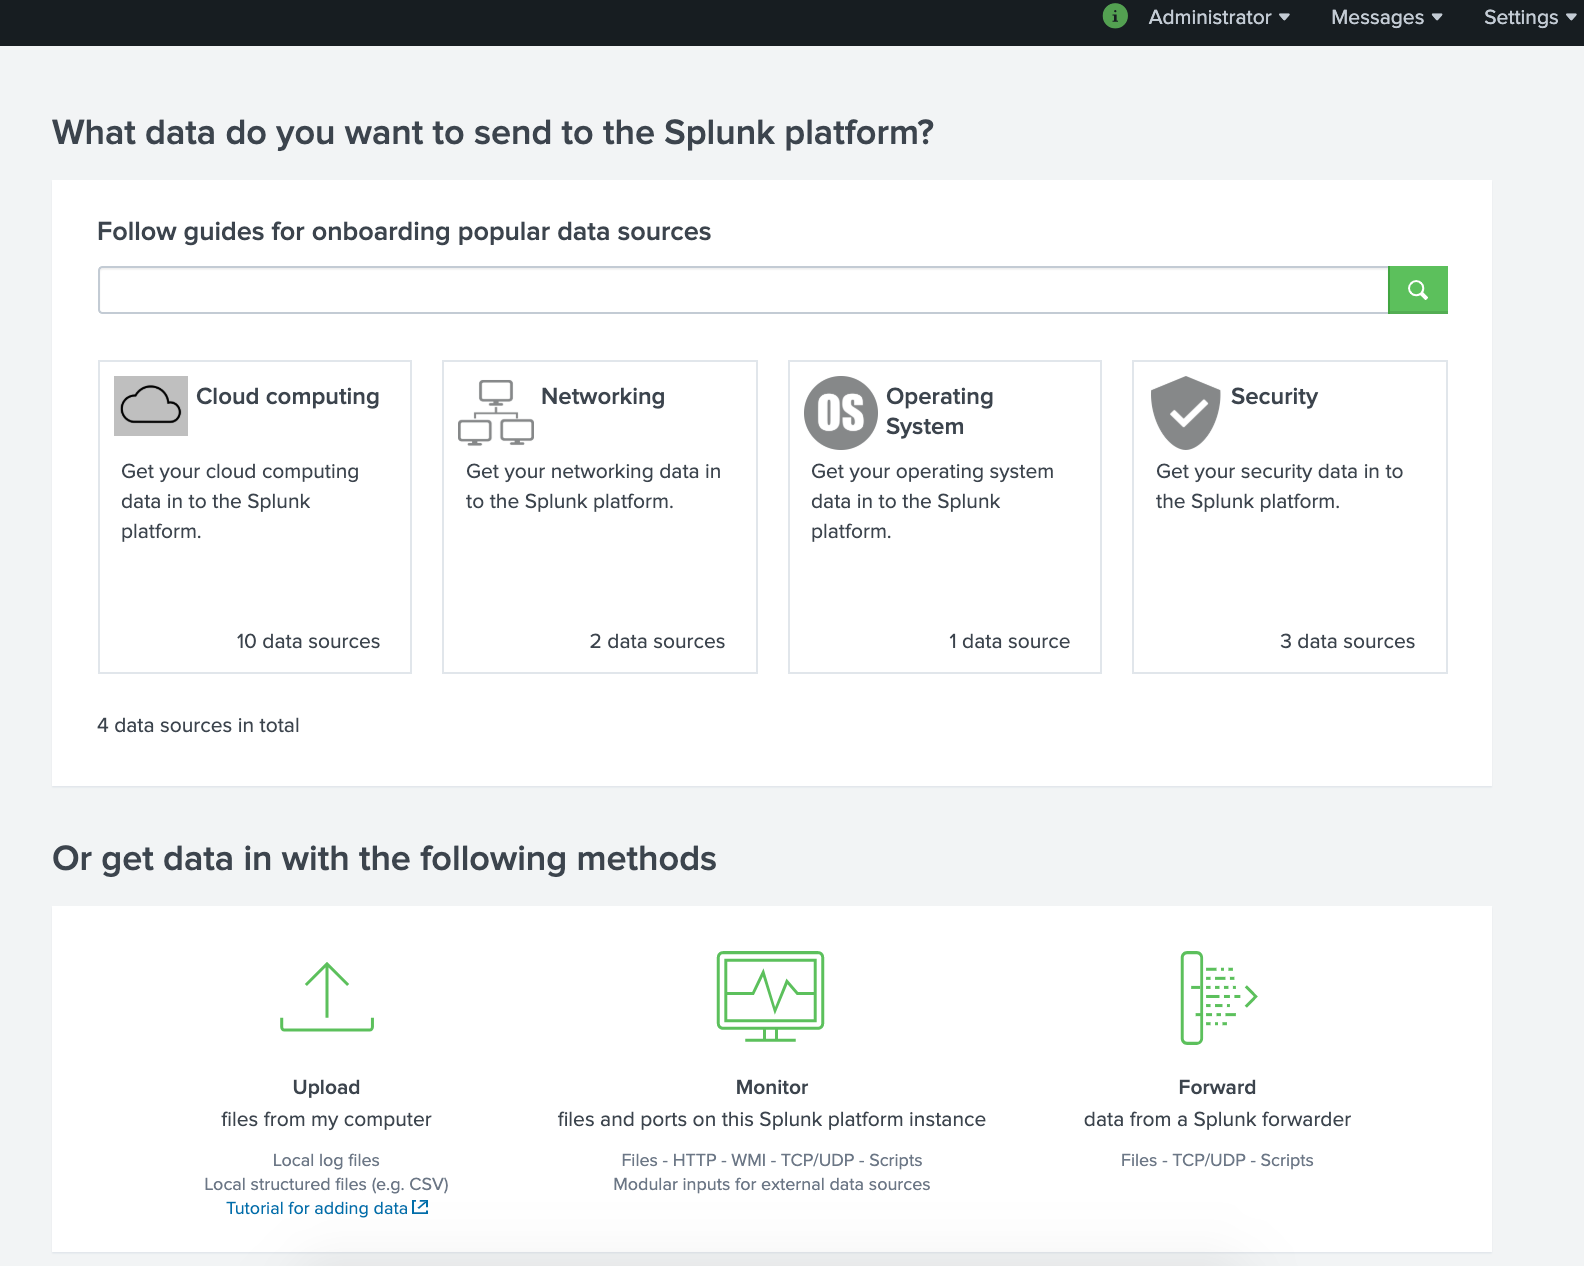This screenshot has width=1584, height=1266.
Task: Click the Operating System OS icon
Action: (841, 413)
